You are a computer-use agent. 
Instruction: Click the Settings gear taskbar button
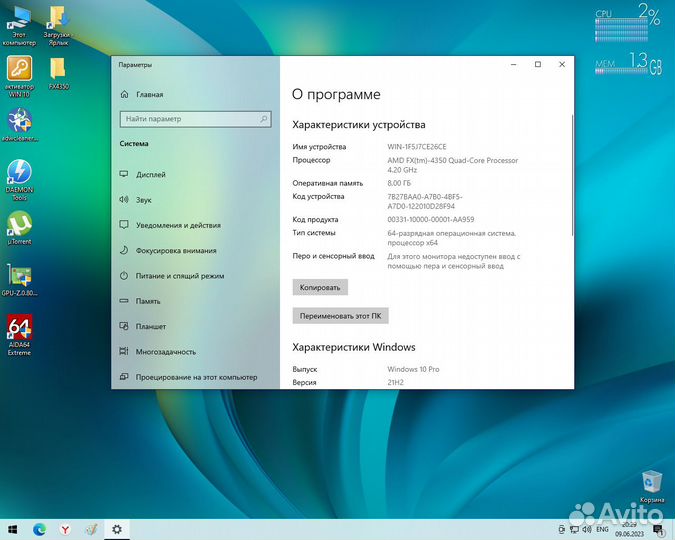(x=117, y=529)
